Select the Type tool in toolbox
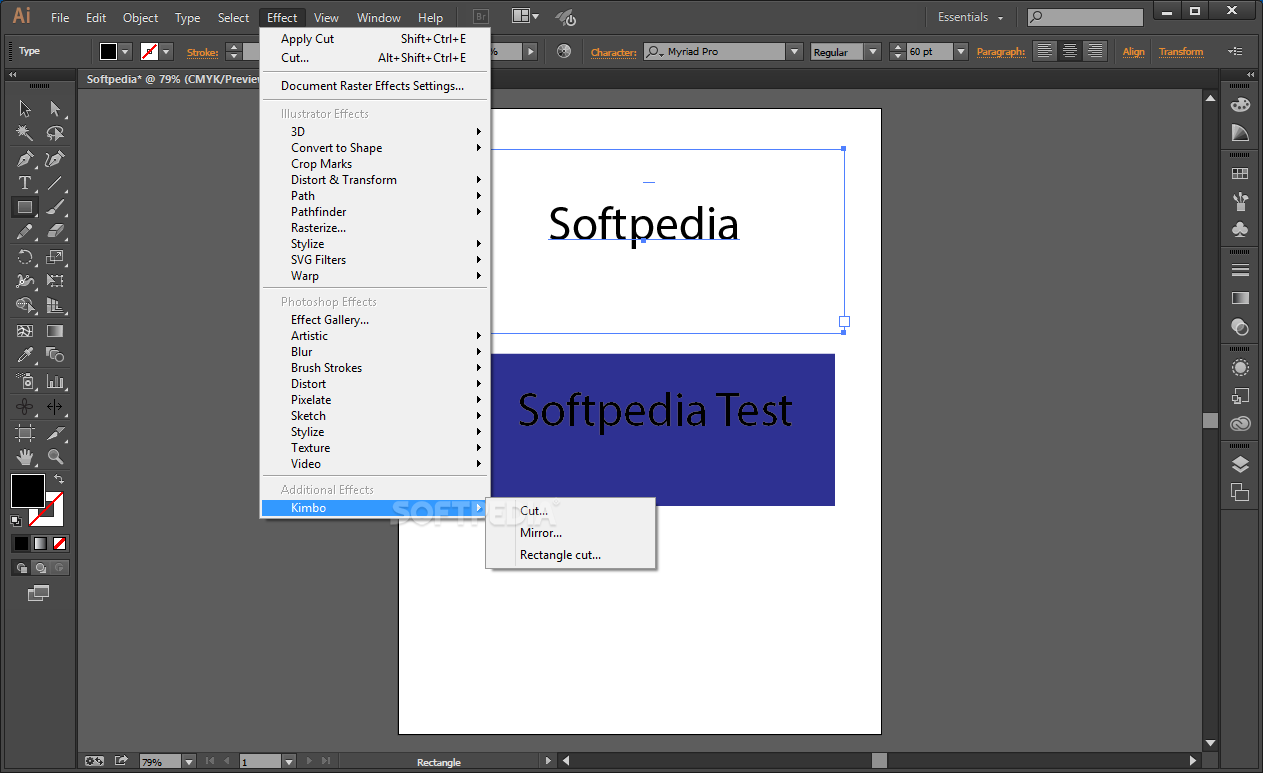 coord(25,183)
